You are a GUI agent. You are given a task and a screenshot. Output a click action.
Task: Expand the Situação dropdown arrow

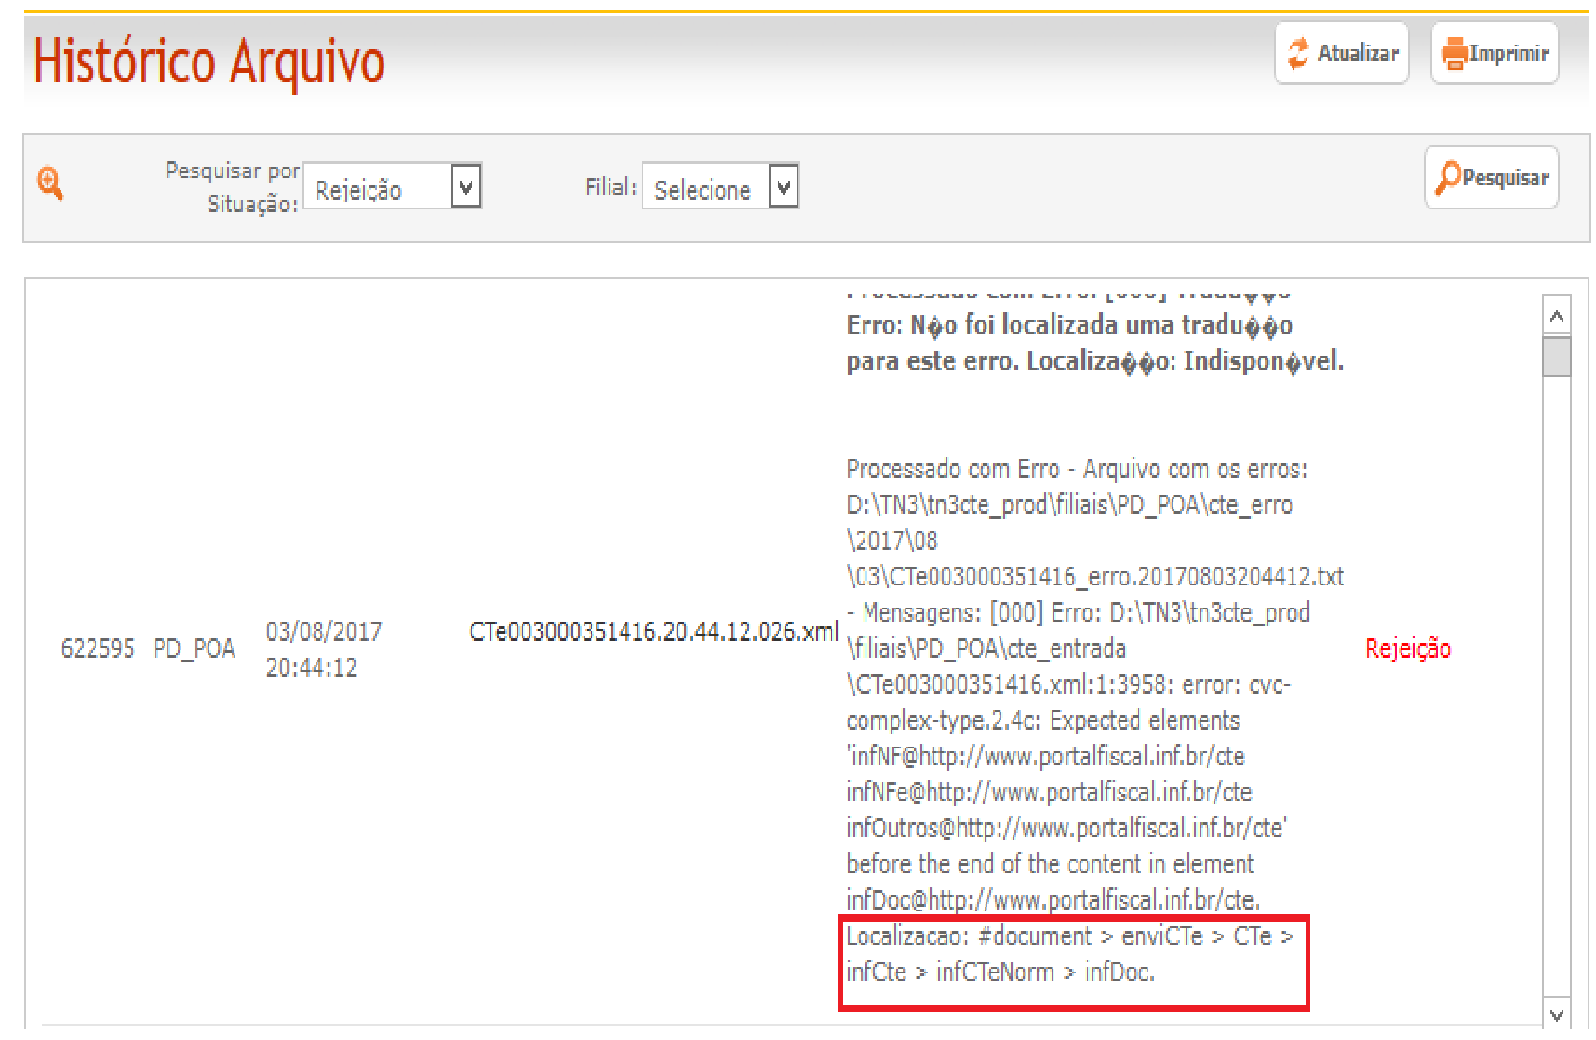466,186
